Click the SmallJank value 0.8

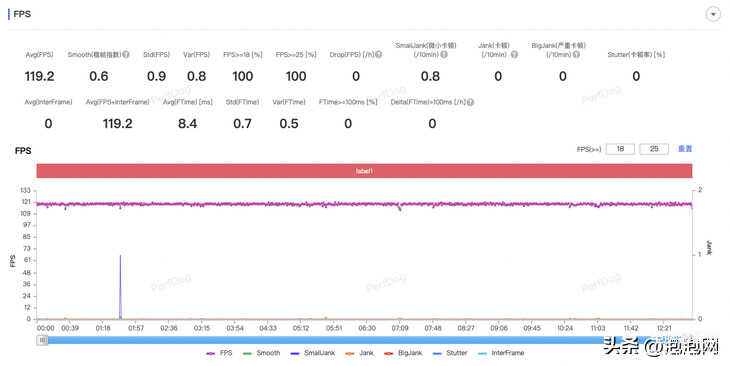[430, 76]
